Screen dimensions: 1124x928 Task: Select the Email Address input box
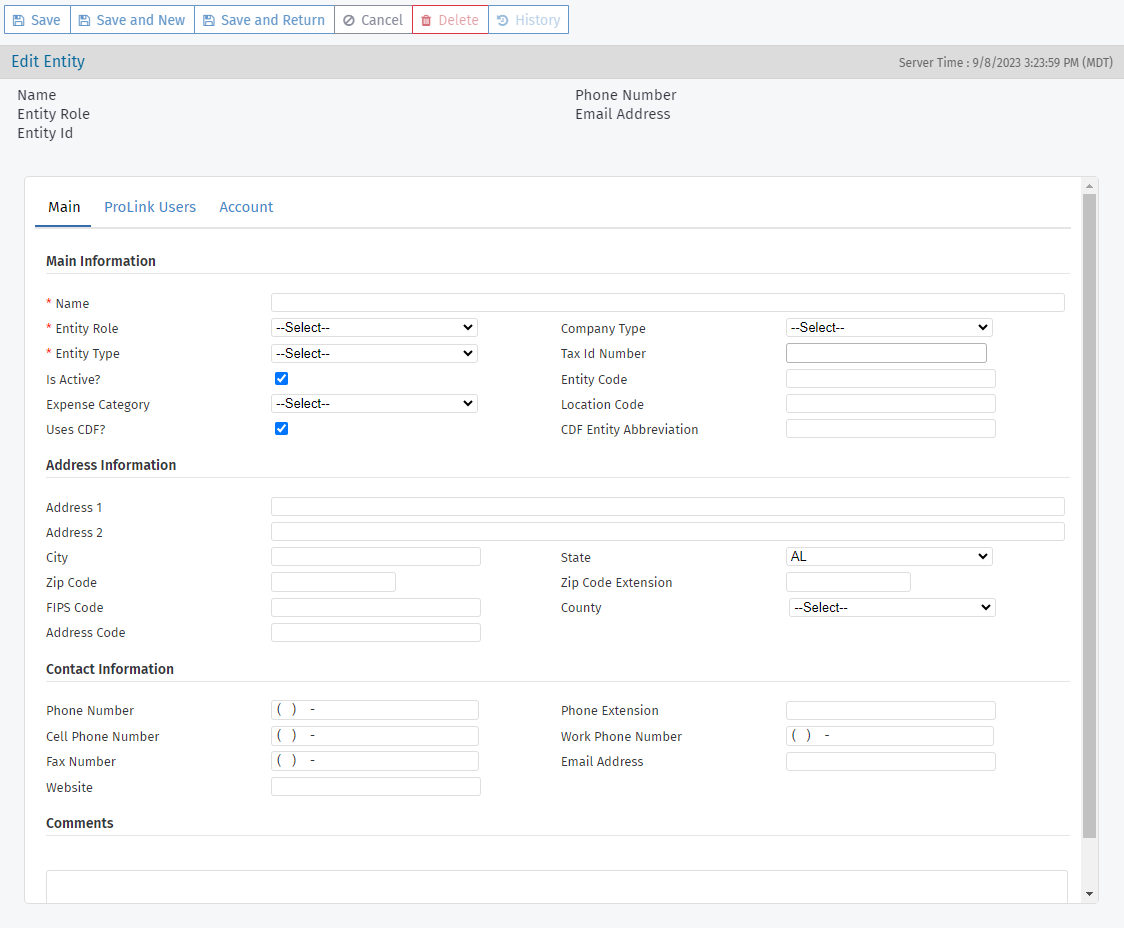click(890, 762)
